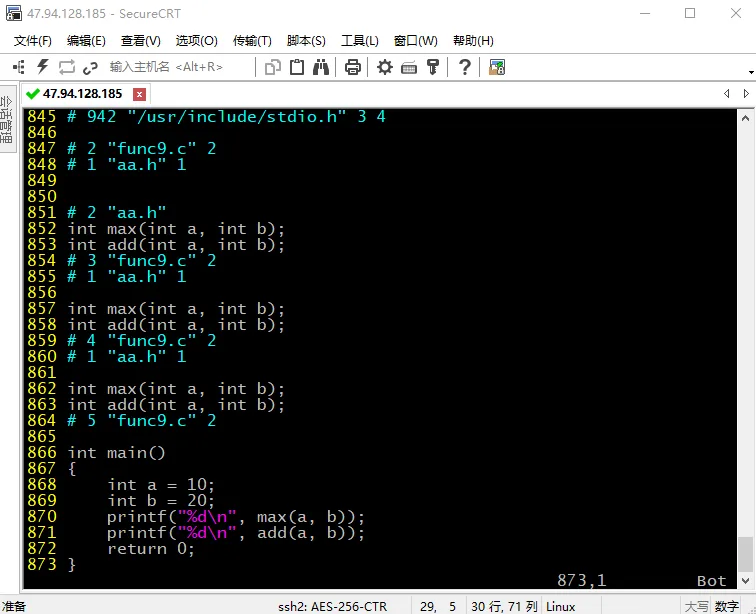The height and width of the screenshot is (614, 756).
Task: Click status bar '30 行, 71 列' entry
Action: pos(504,606)
